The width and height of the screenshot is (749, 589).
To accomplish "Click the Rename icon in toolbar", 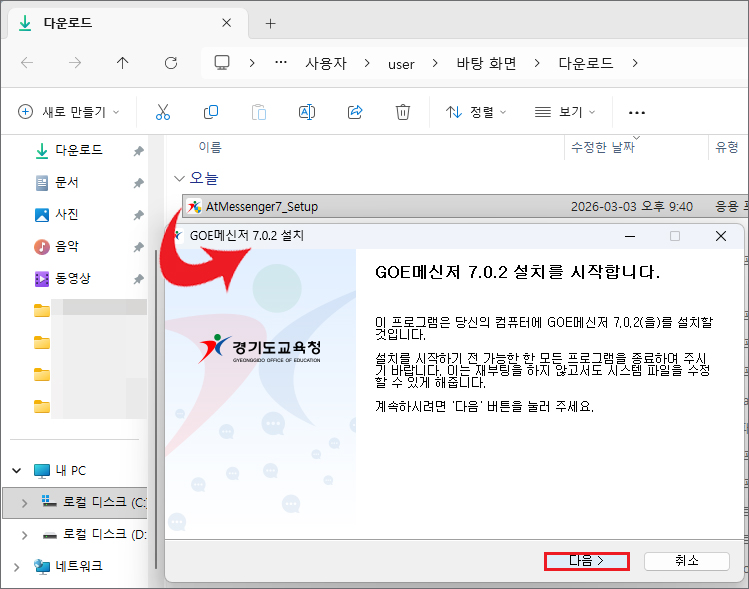I will click(x=307, y=112).
